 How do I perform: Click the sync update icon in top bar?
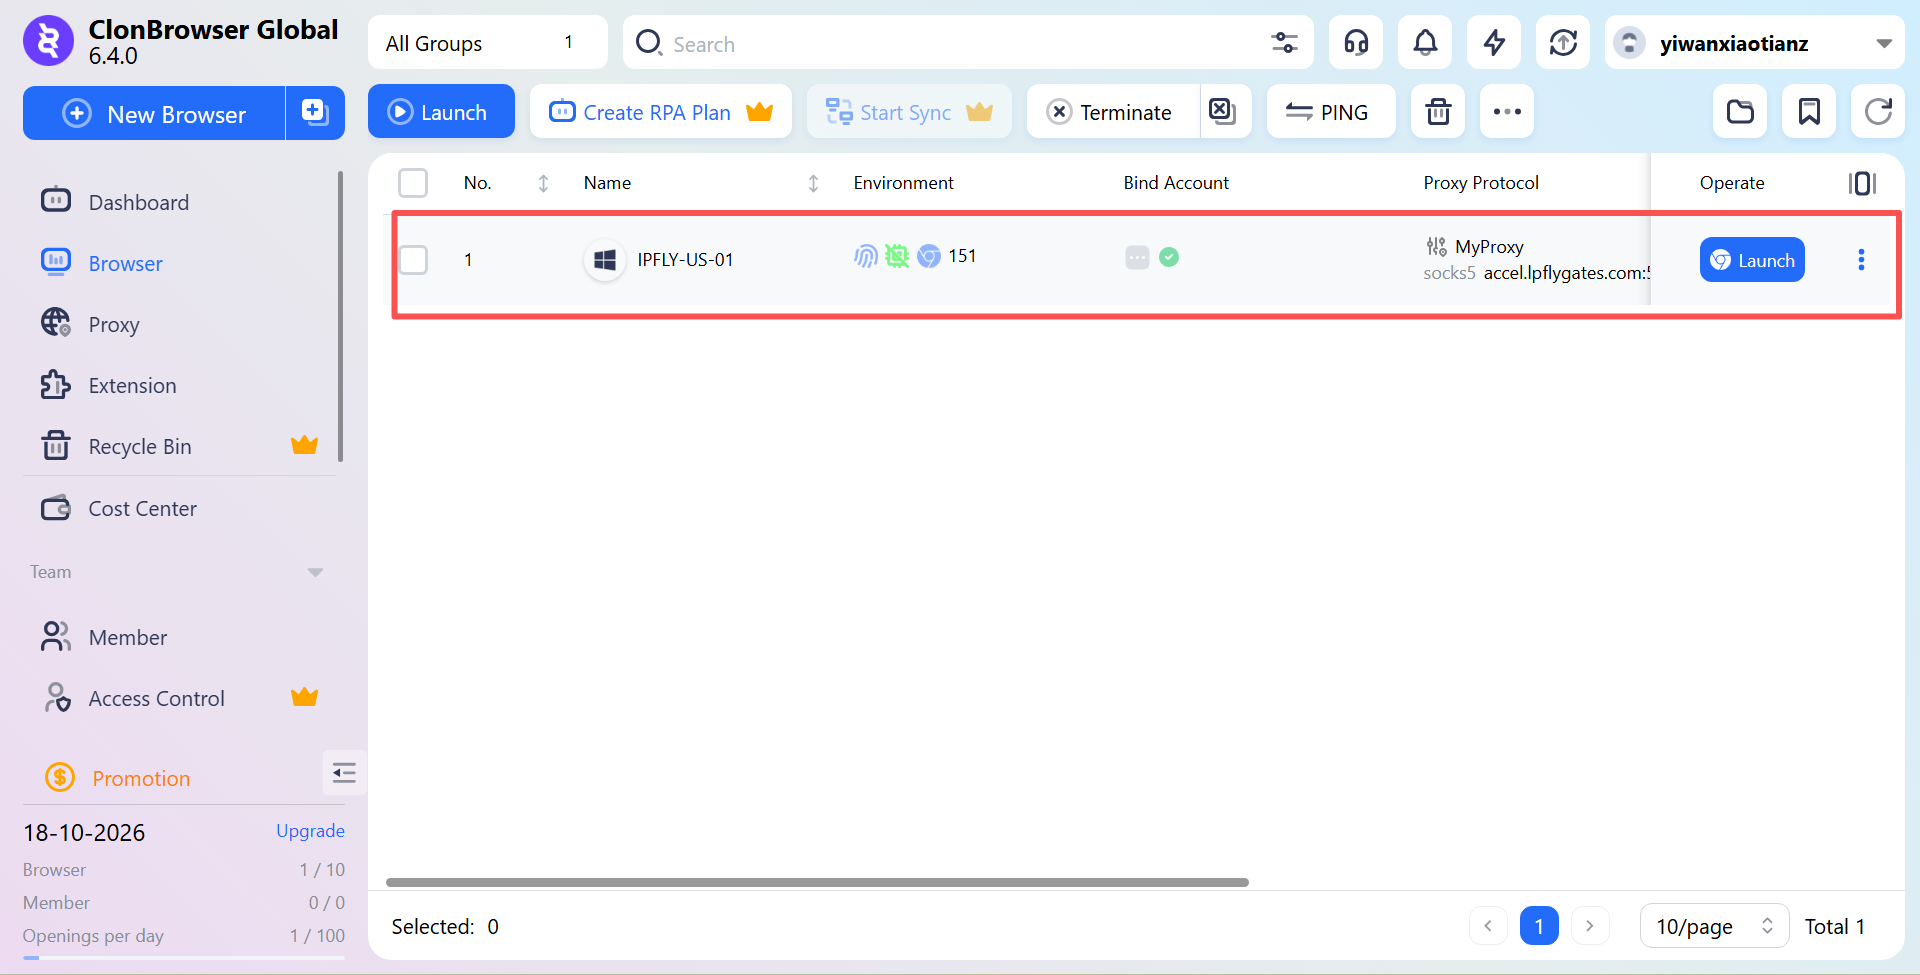[x=1563, y=43]
